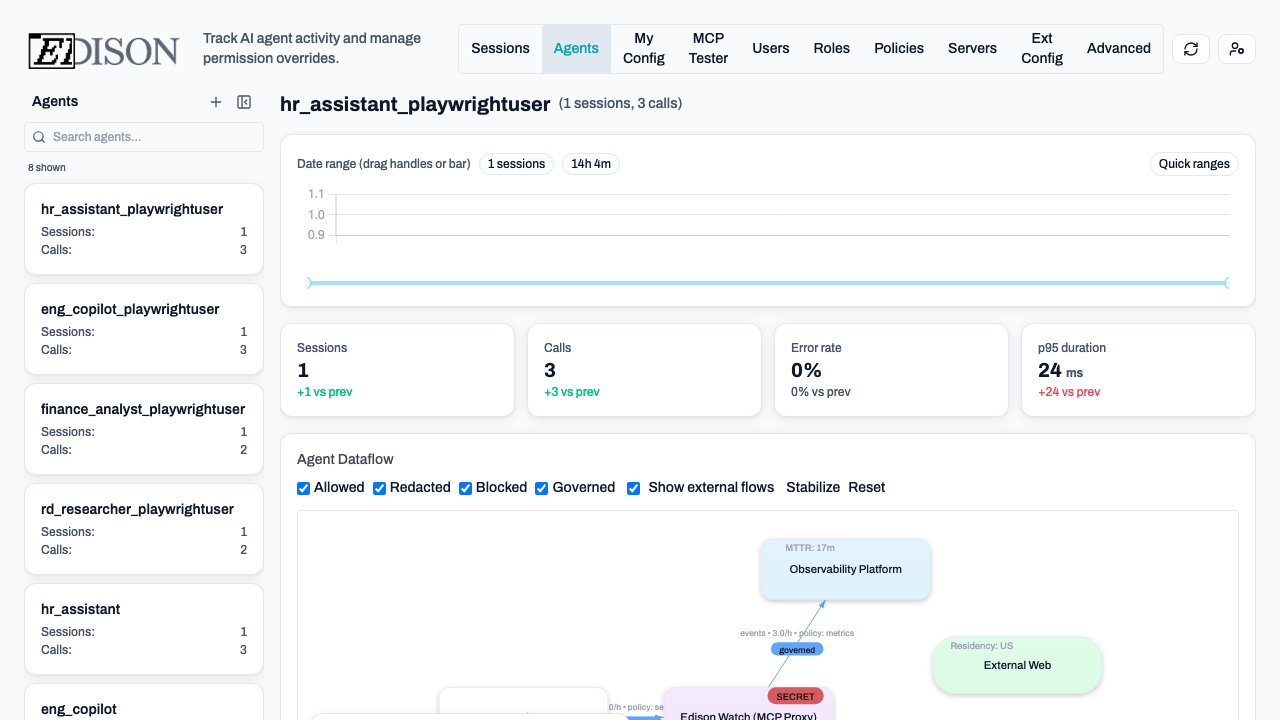Disable the Redacted dataflow filter
Screen dimensions: 1280x720
(x=379, y=488)
